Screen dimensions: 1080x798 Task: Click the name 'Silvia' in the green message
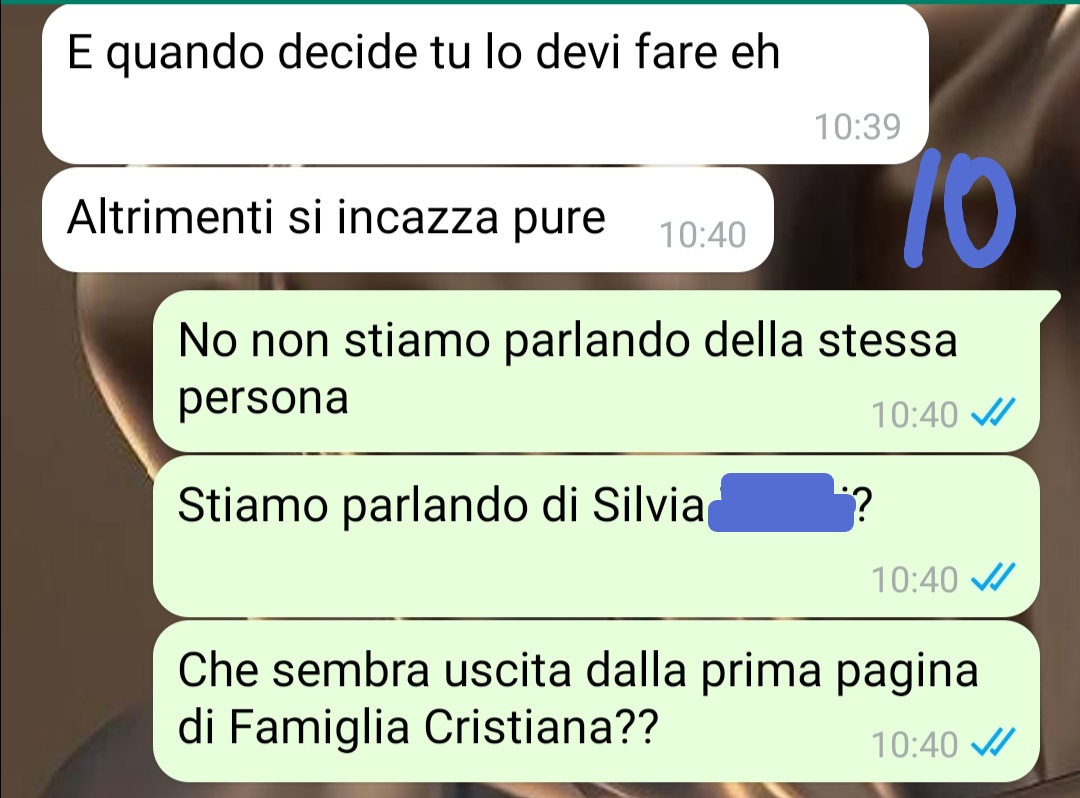[x=647, y=505]
